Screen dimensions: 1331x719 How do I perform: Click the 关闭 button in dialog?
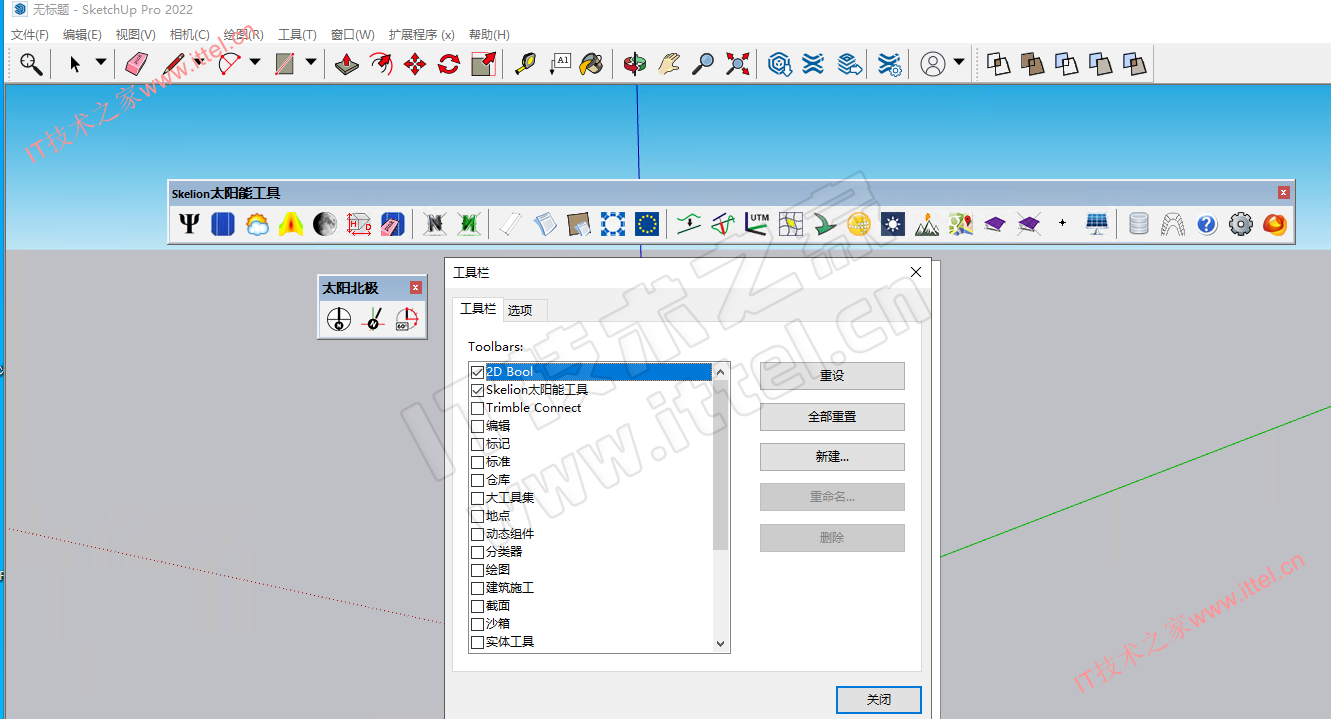coord(879,700)
